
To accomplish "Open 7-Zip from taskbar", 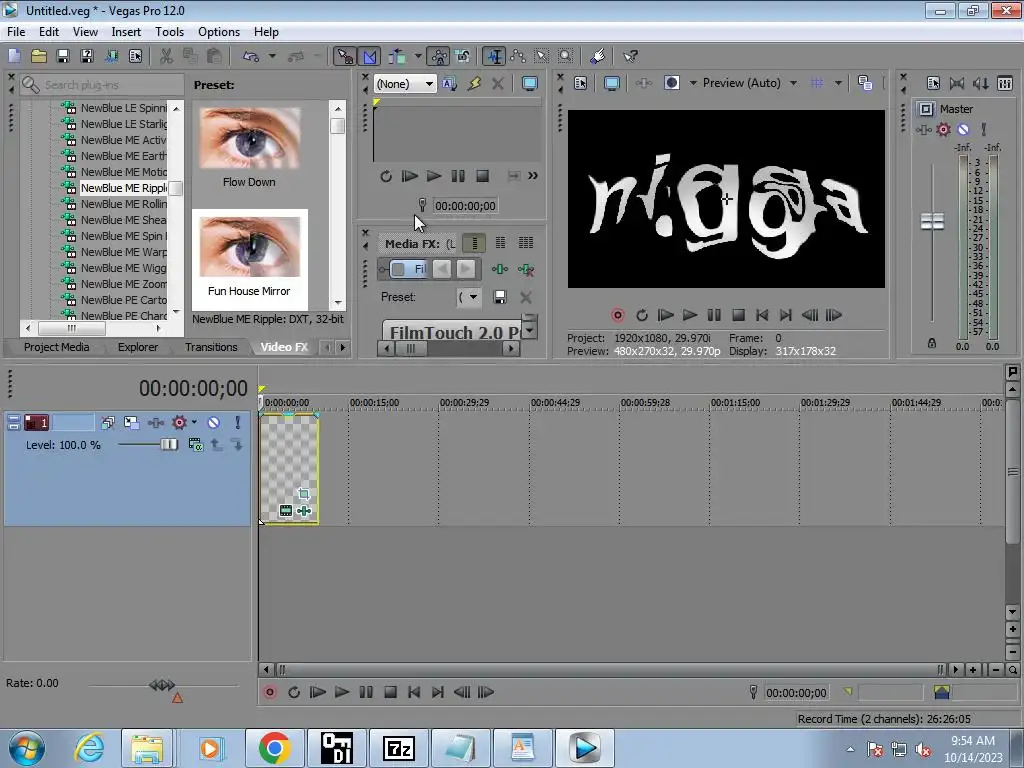I will (399, 747).
